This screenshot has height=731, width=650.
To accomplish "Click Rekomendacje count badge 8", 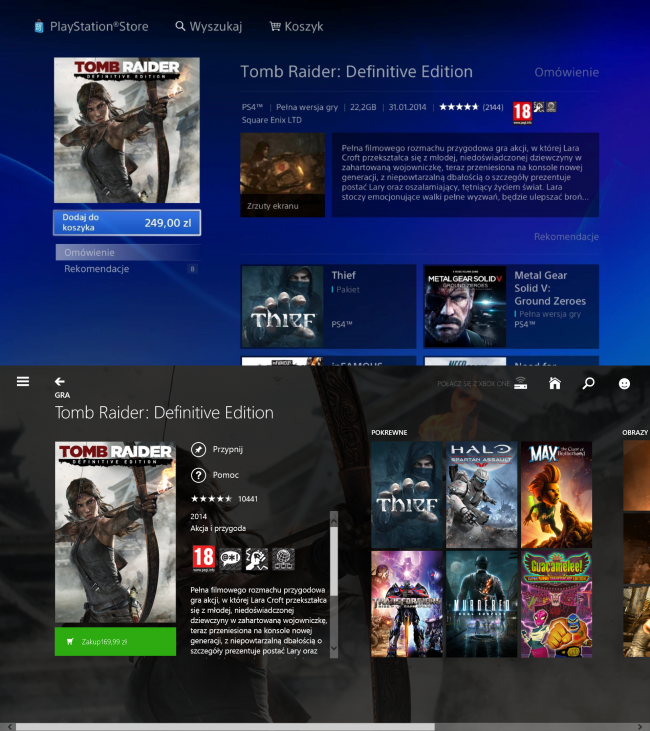I will click(192, 269).
